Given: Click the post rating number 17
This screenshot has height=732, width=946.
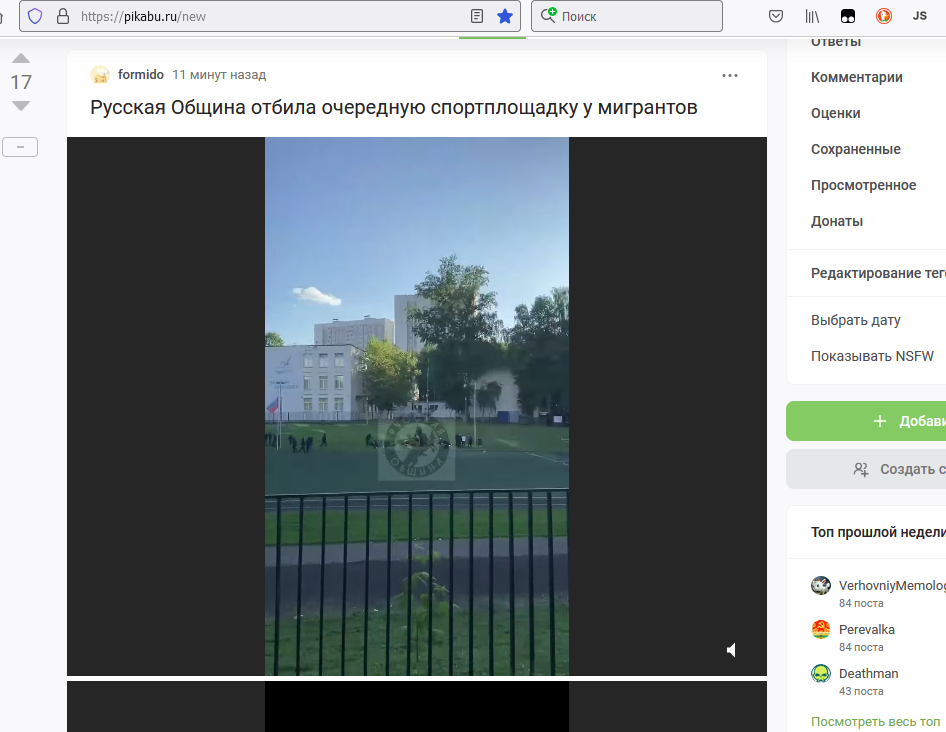Looking at the screenshot, I should pos(21,82).
